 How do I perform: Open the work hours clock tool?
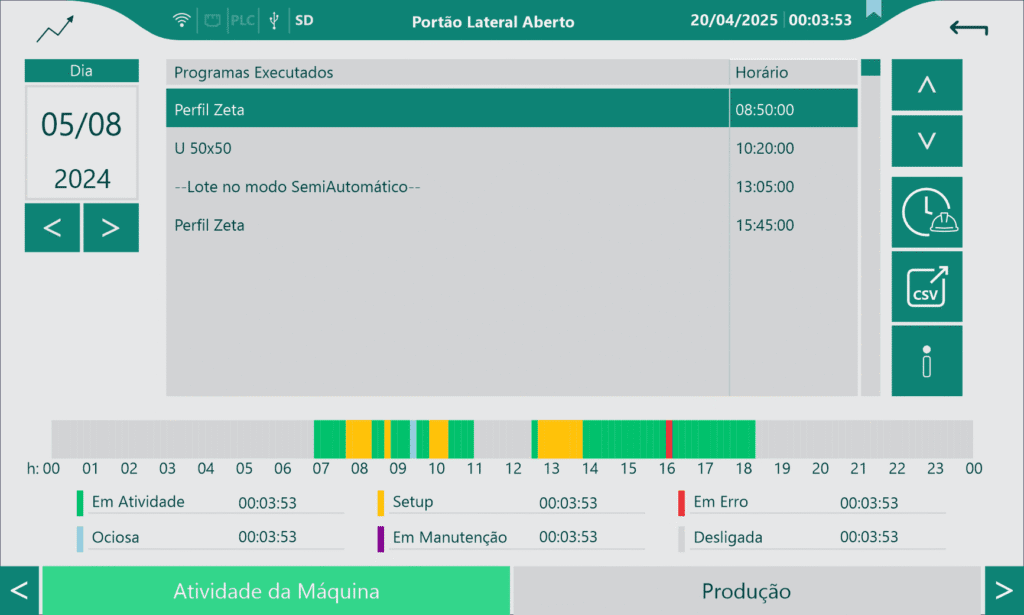pyautogui.click(x=926, y=212)
